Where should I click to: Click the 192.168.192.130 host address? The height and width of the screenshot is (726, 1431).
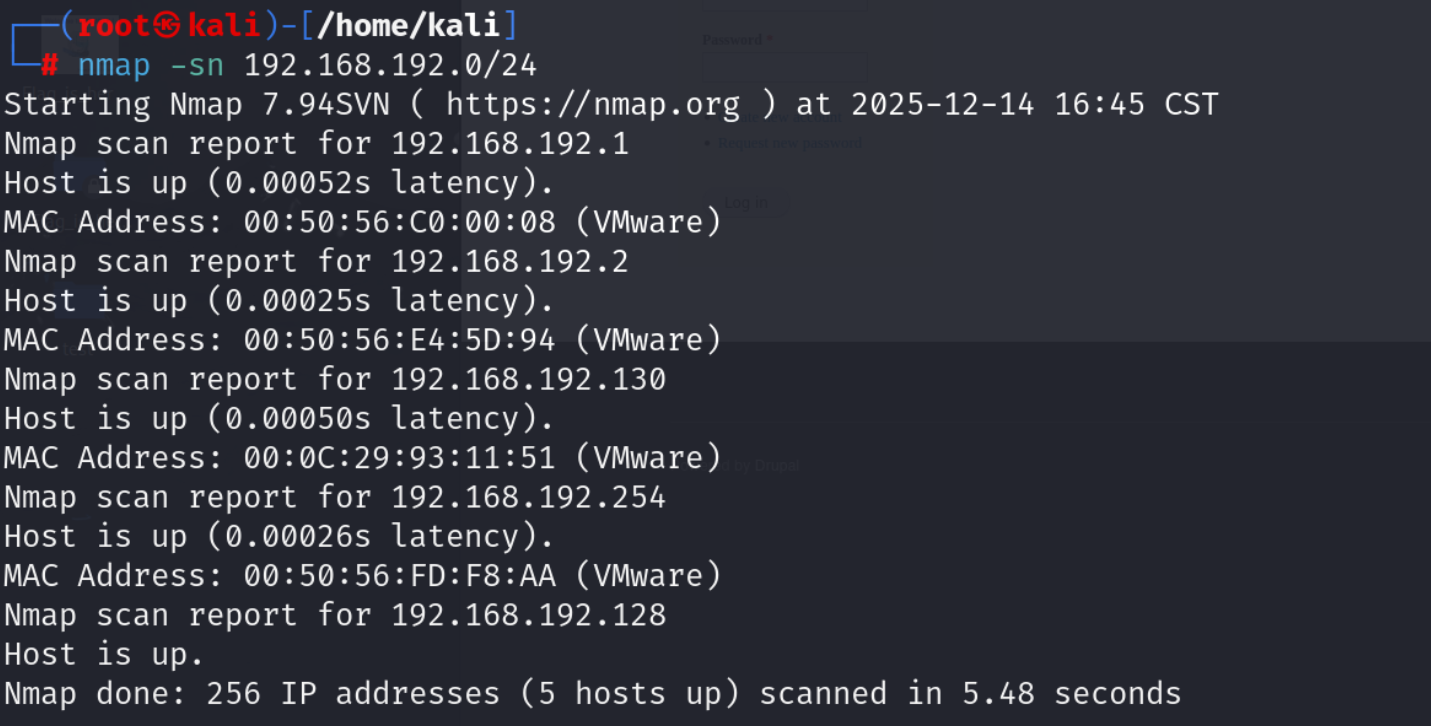tap(528, 380)
